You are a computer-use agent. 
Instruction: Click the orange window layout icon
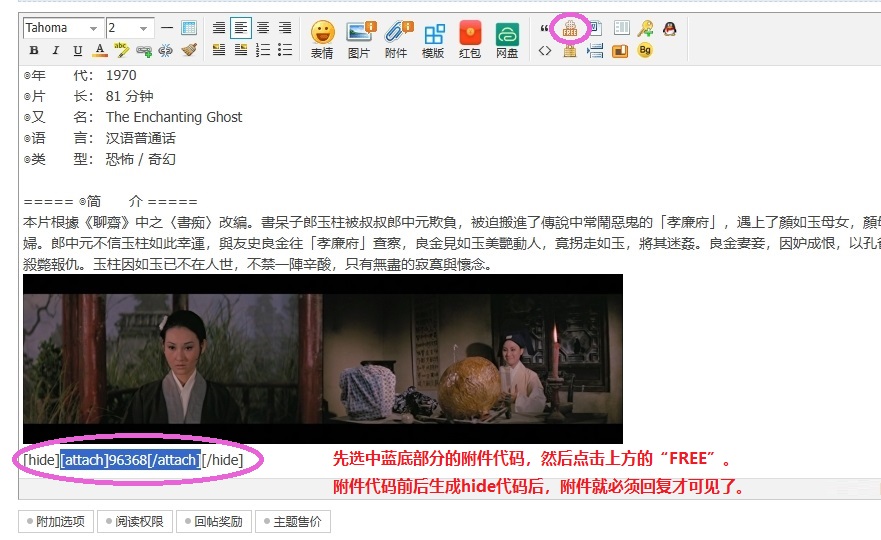620,51
